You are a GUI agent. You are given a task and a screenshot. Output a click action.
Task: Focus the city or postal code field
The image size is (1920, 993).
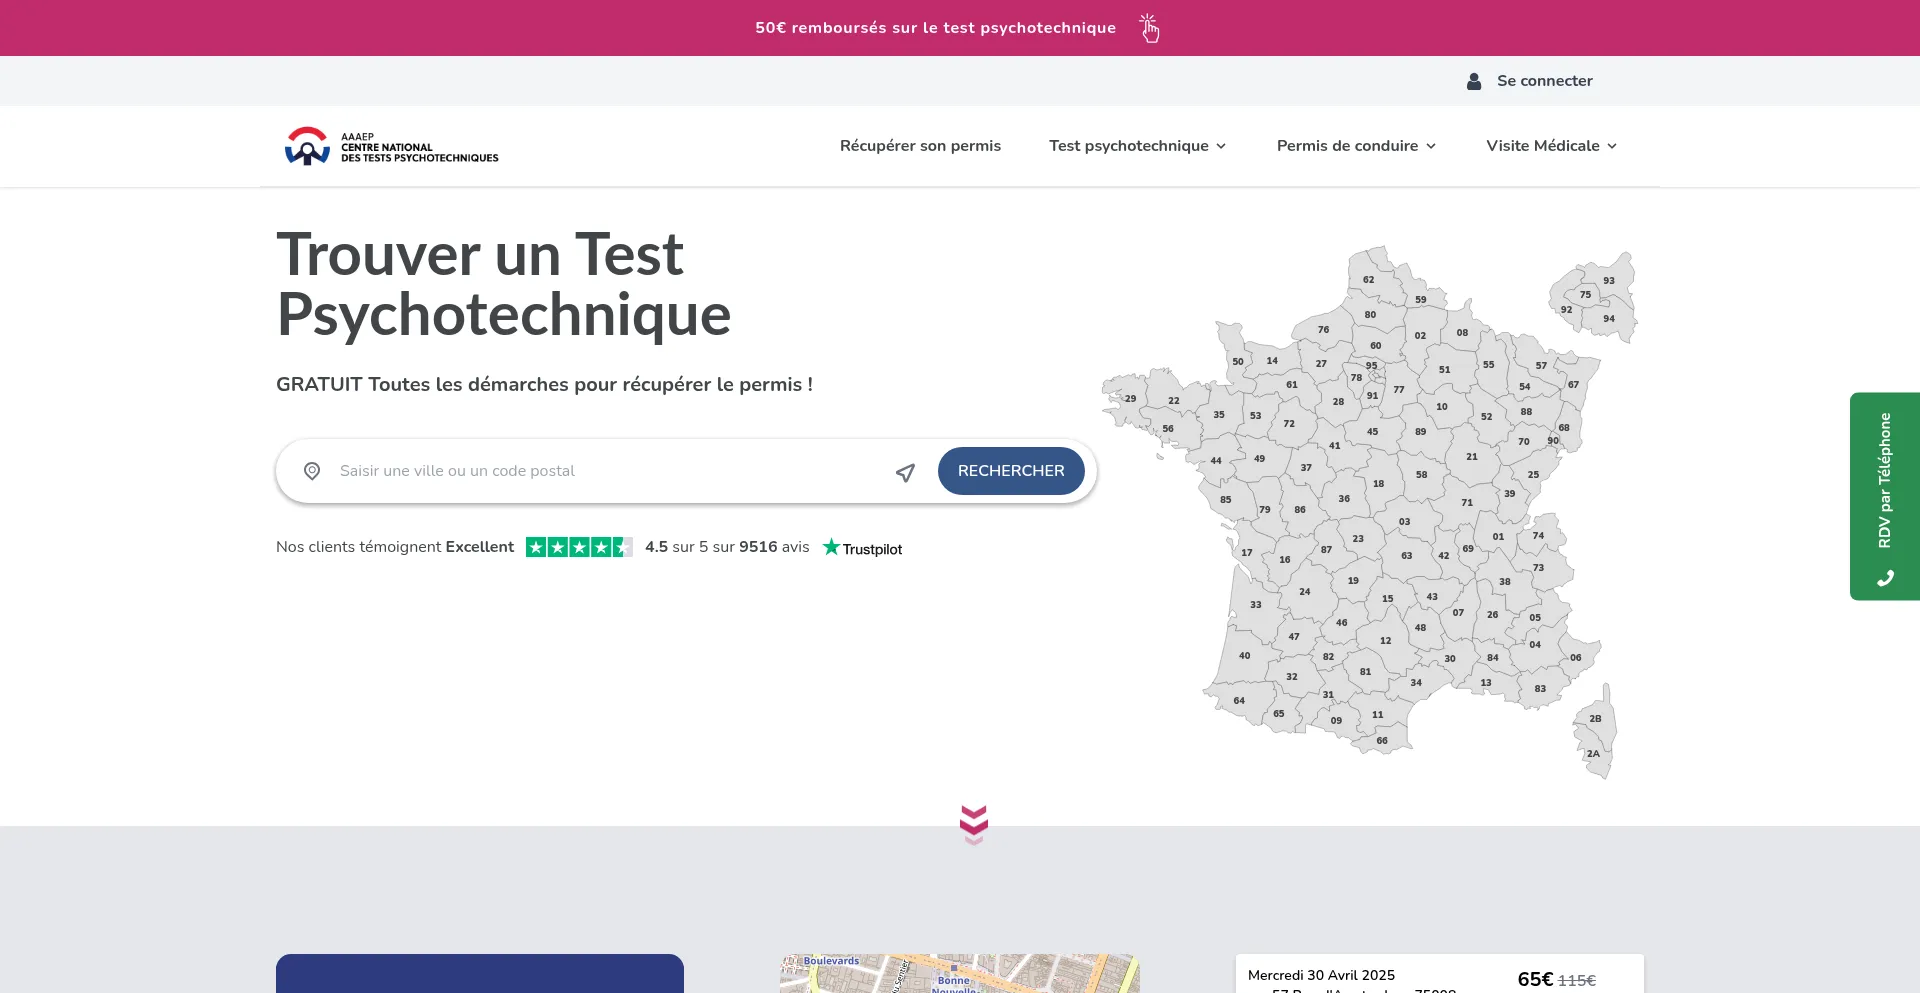click(x=610, y=471)
